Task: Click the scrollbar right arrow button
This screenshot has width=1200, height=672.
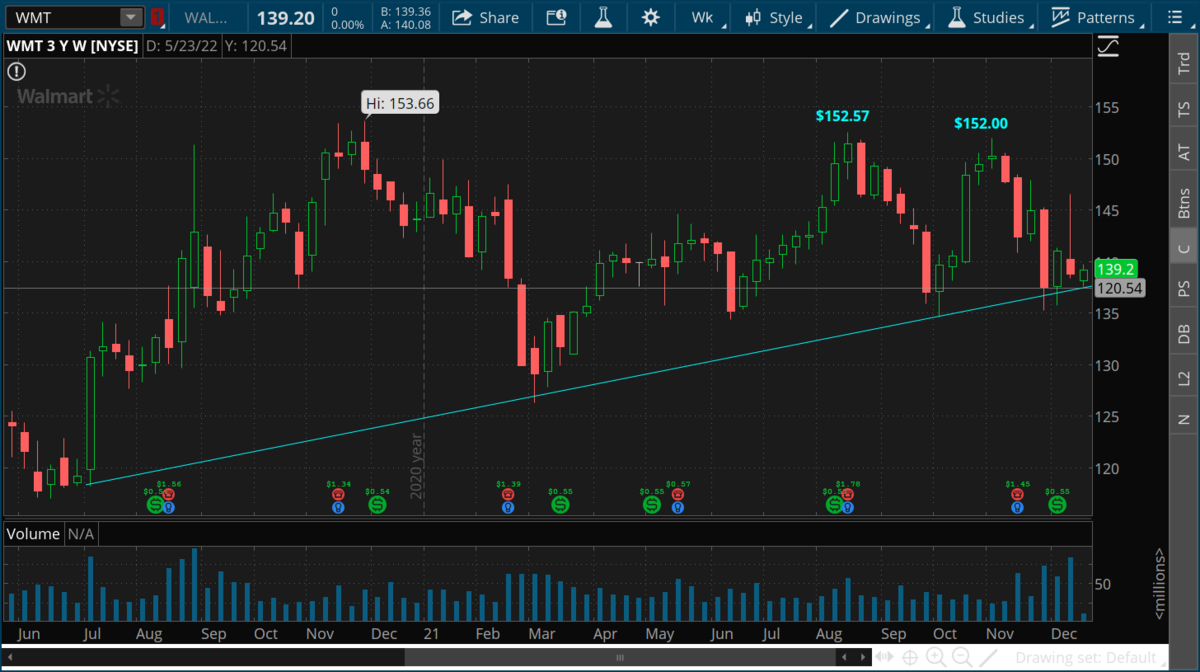Action: [861, 657]
